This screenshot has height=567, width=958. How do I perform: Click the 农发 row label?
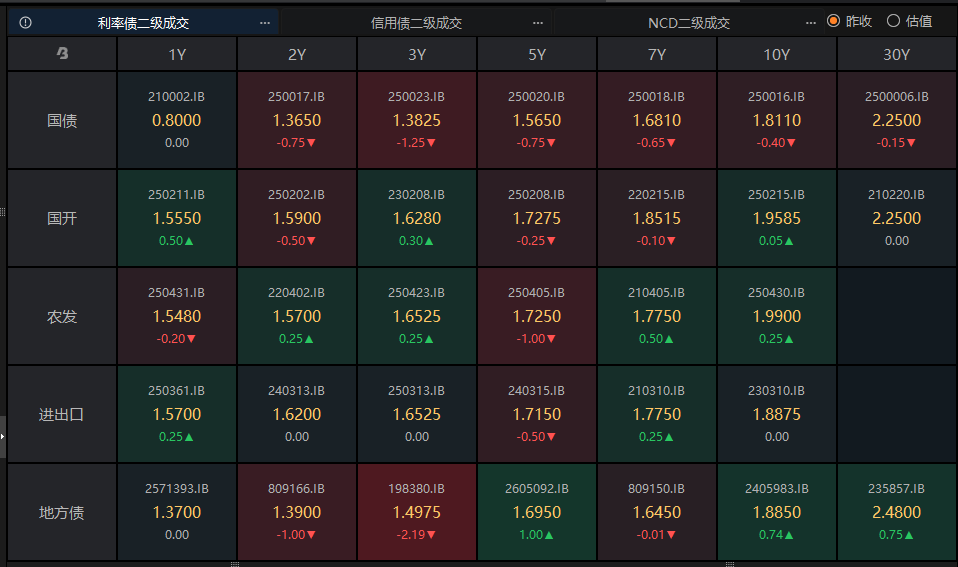62,316
